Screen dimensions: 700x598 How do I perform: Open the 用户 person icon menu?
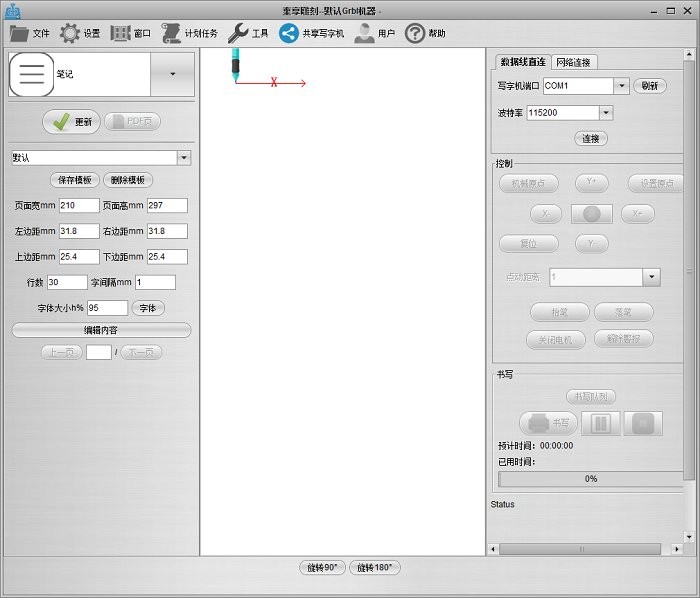point(364,33)
